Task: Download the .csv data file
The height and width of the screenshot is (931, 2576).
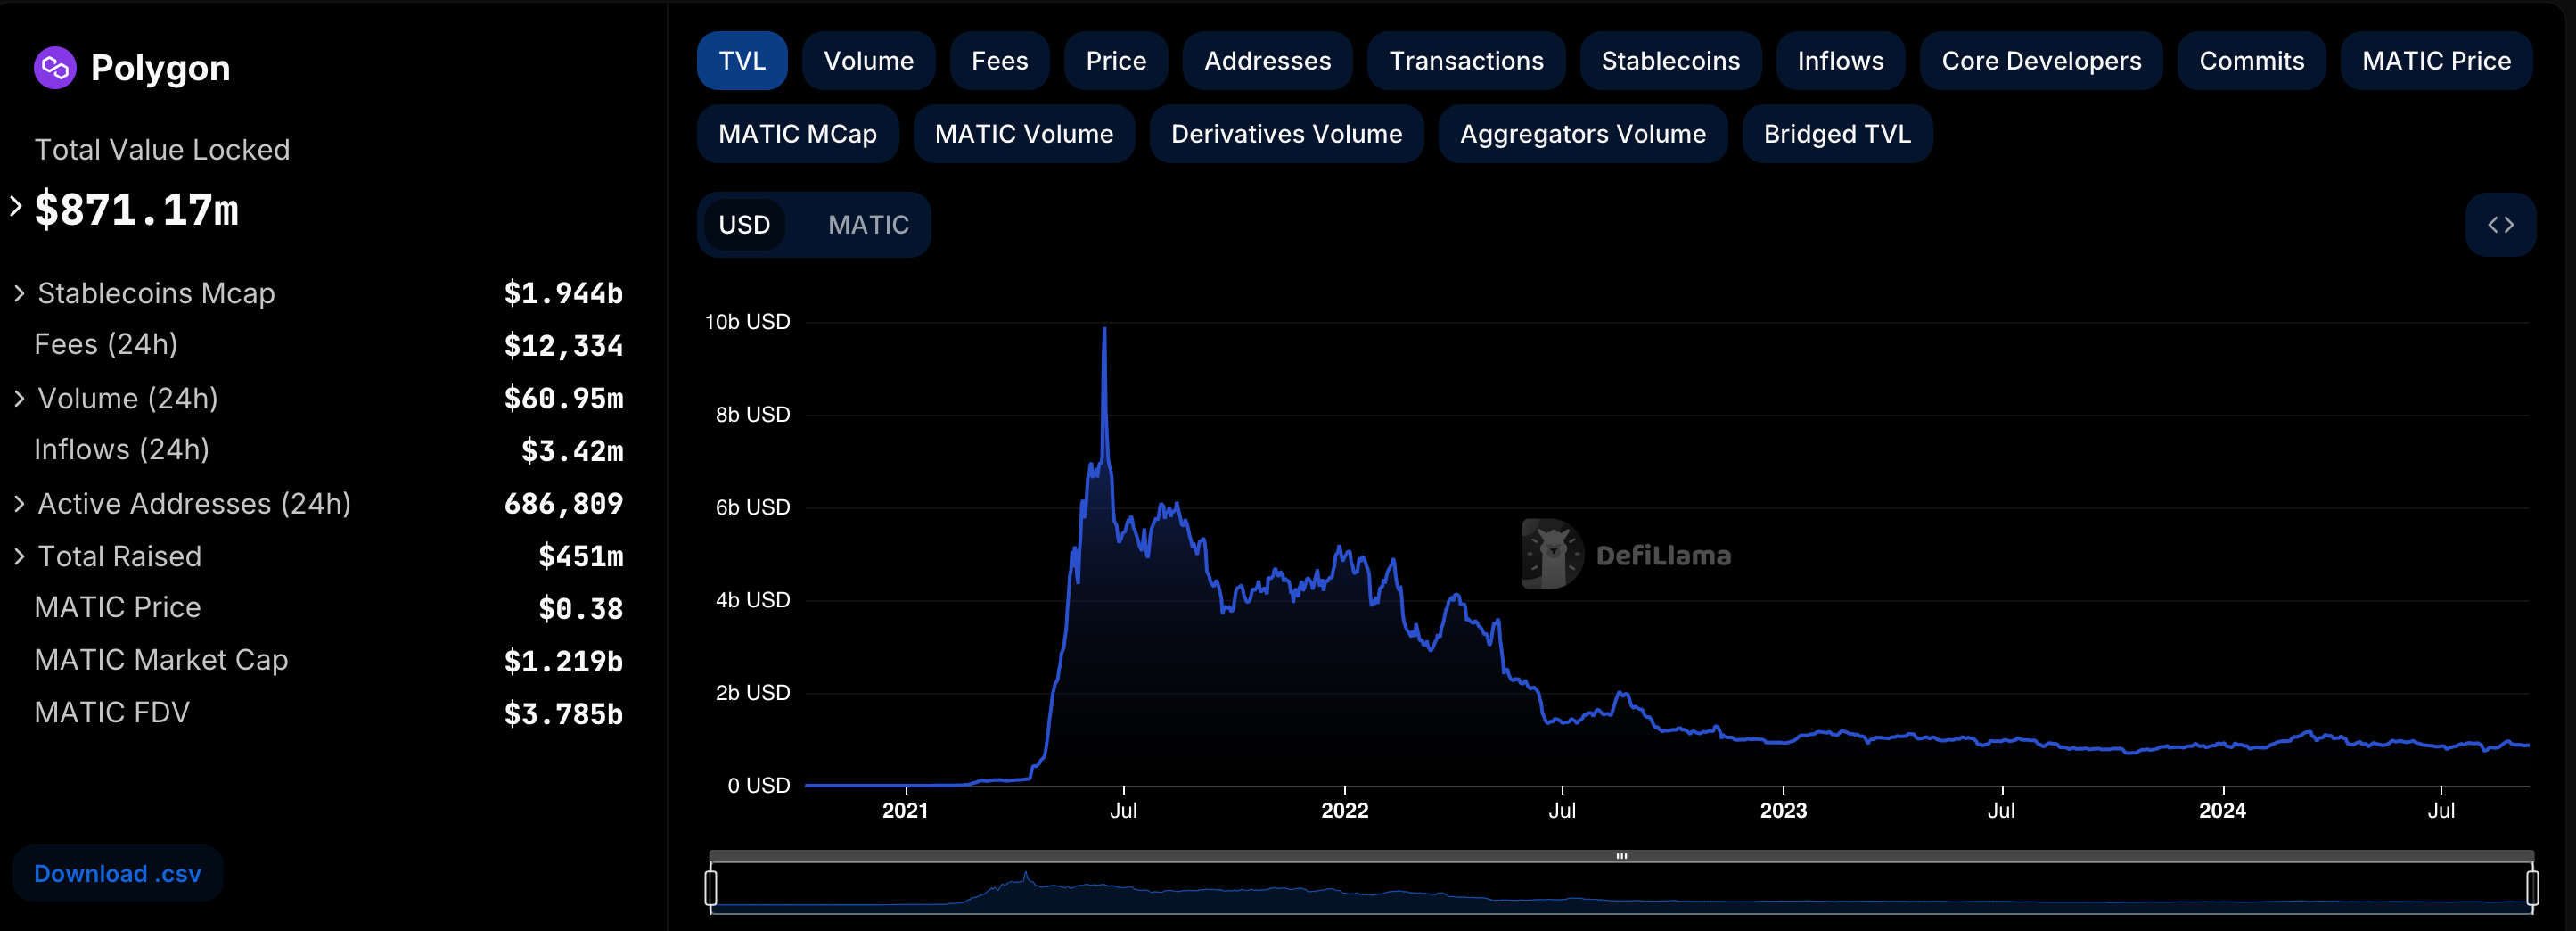Action: [118, 873]
